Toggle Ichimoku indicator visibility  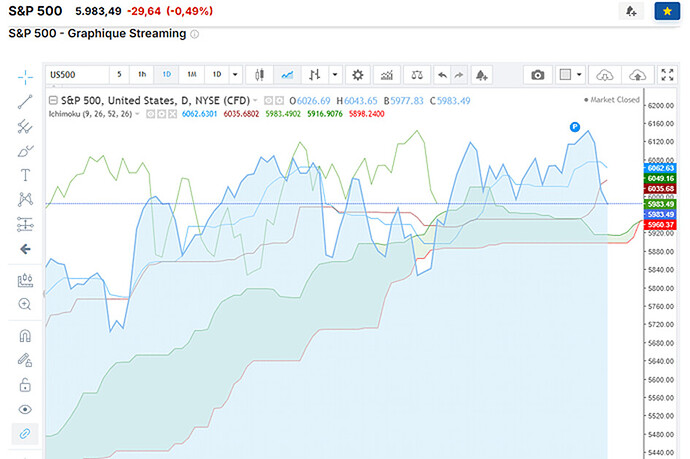coord(150,114)
